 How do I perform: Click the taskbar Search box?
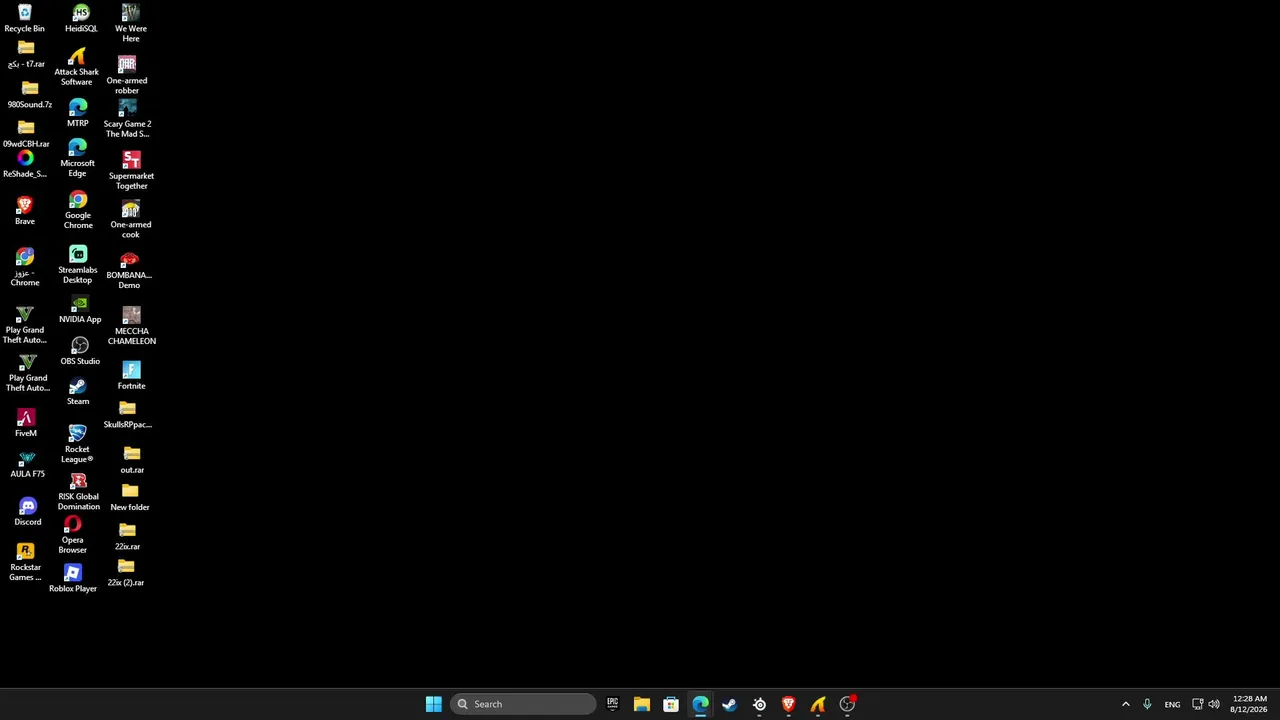(x=523, y=704)
